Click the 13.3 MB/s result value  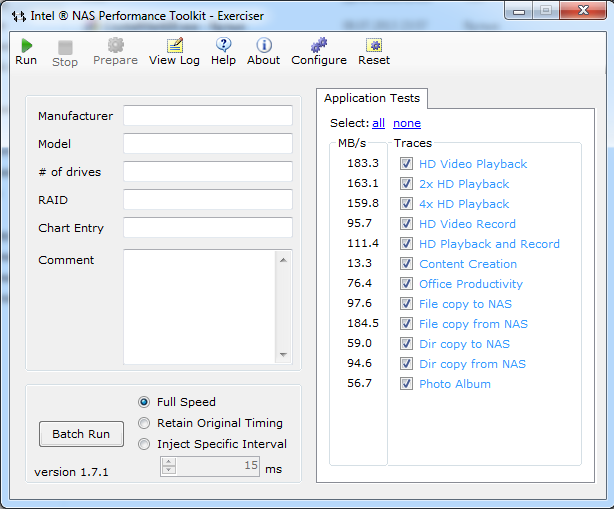tap(359, 263)
